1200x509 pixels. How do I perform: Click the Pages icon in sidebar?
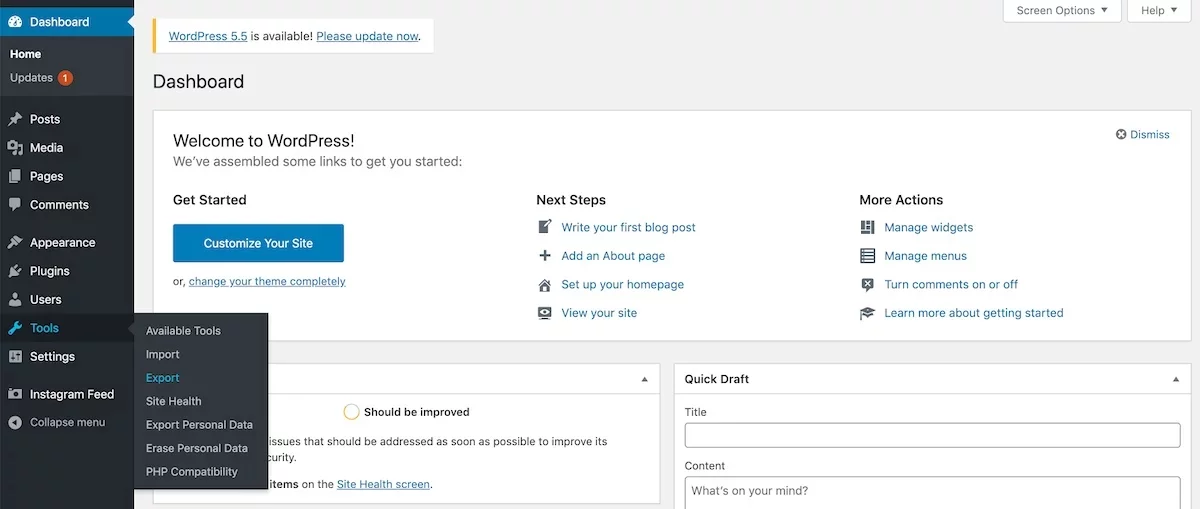15,176
